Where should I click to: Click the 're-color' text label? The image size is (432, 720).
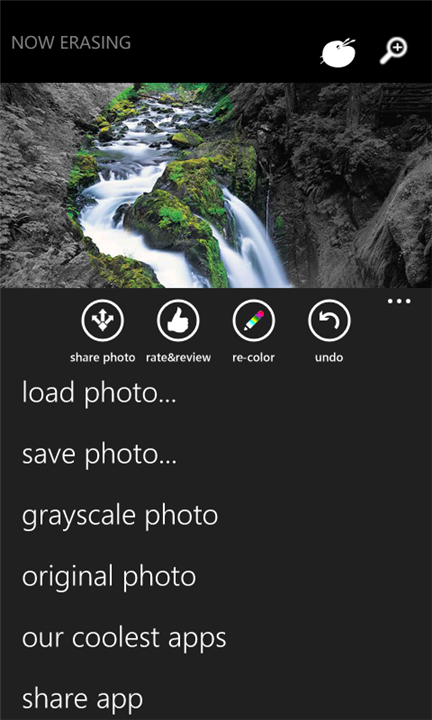(254, 358)
